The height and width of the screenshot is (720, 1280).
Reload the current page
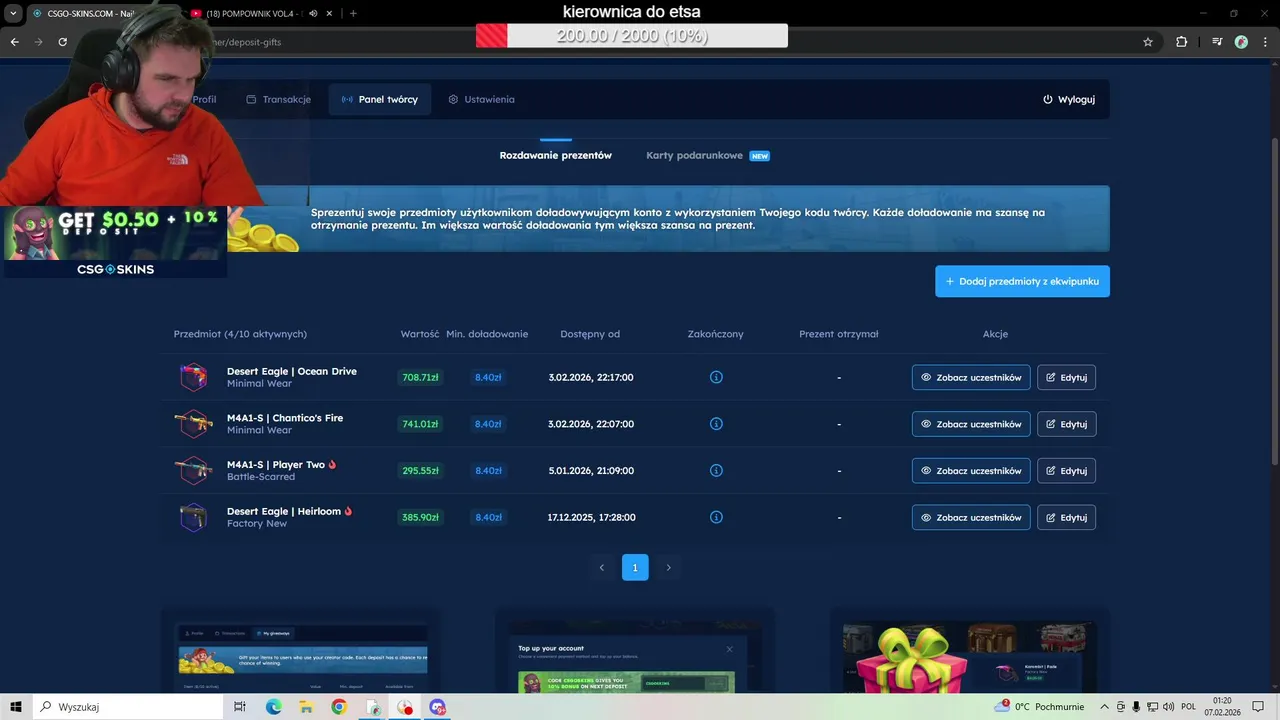pyautogui.click(x=62, y=42)
